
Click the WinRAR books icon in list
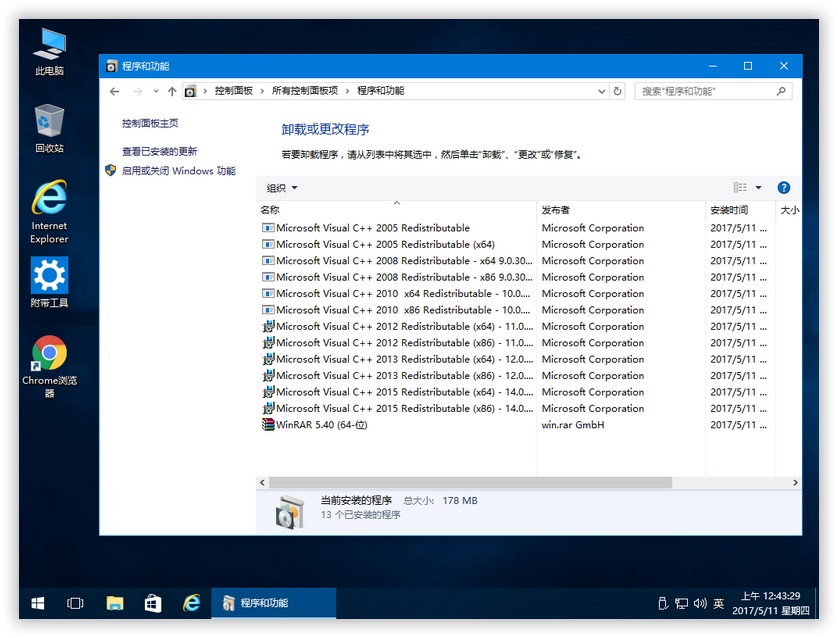[x=268, y=425]
